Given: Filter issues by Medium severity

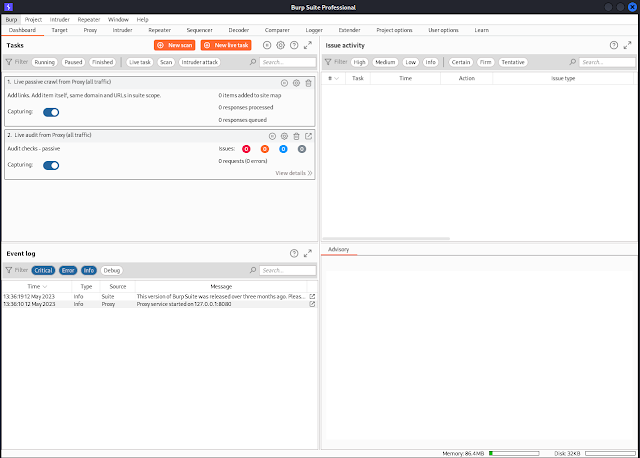Looking at the screenshot, I should pyautogui.click(x=385, y=62).
